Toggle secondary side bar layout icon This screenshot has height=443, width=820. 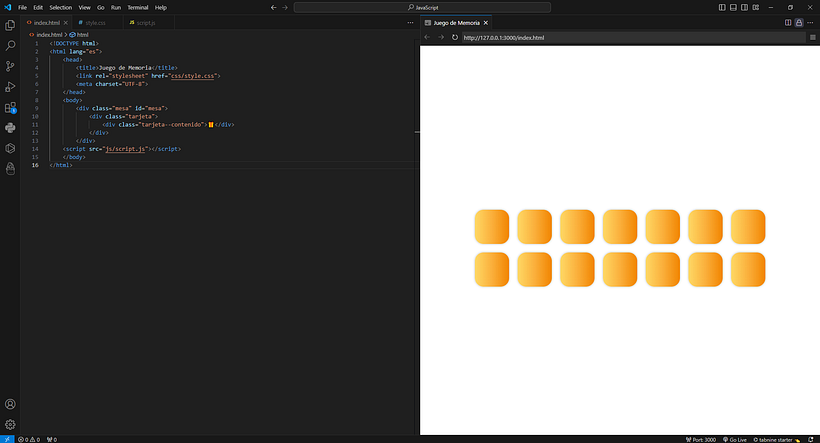[744, 7]
